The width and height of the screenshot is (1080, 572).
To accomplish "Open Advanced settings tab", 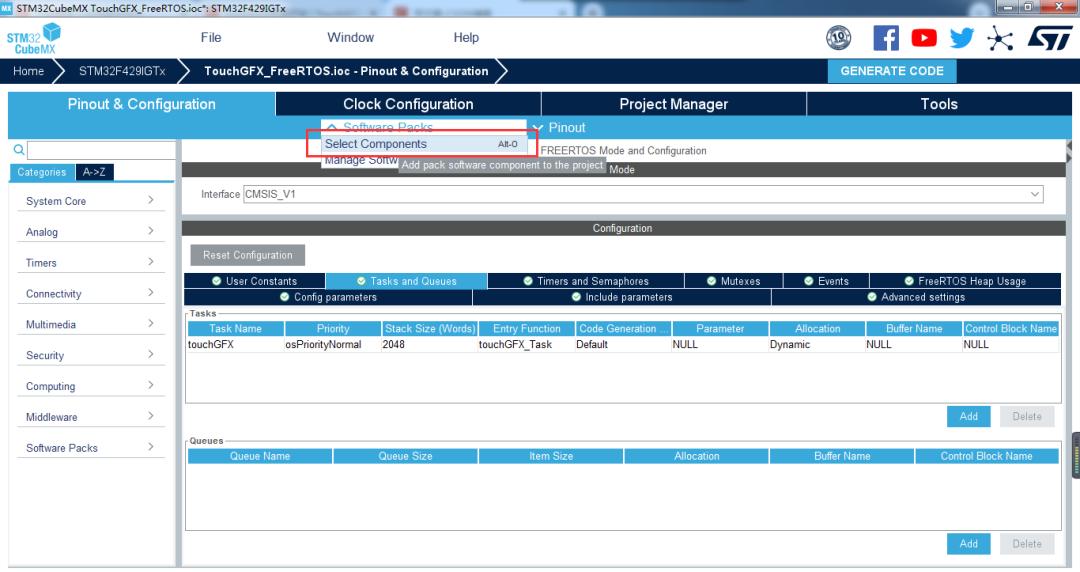I will tap(916, 297).
